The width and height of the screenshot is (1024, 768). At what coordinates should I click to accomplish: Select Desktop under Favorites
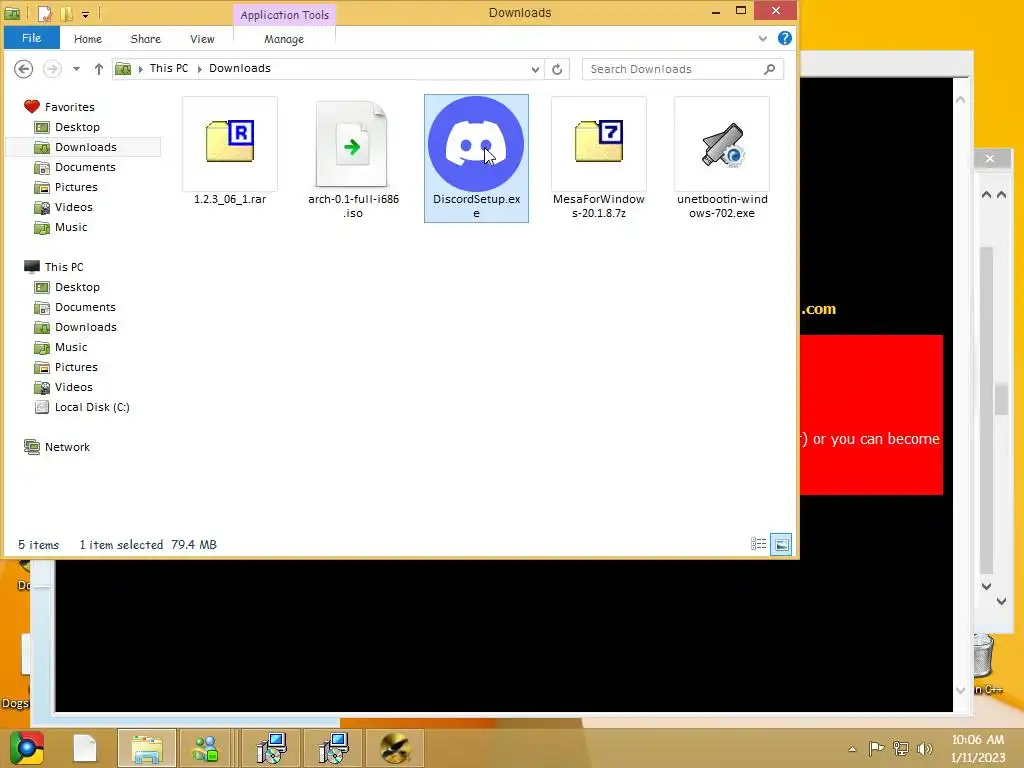[77, 127]
